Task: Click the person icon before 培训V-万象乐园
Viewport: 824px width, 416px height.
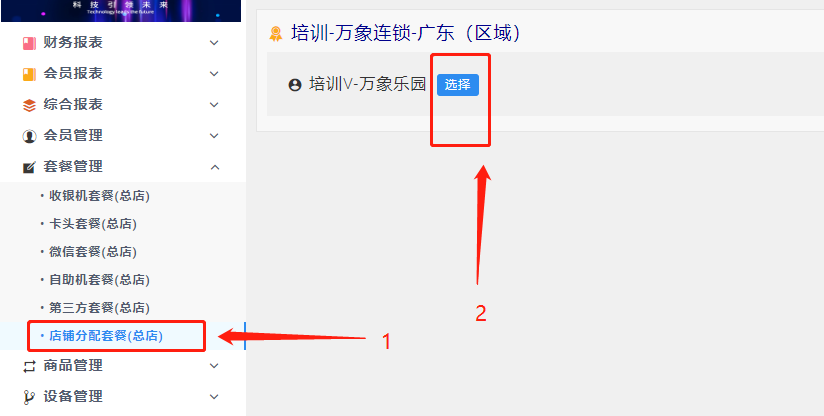Action: point(295,85)
